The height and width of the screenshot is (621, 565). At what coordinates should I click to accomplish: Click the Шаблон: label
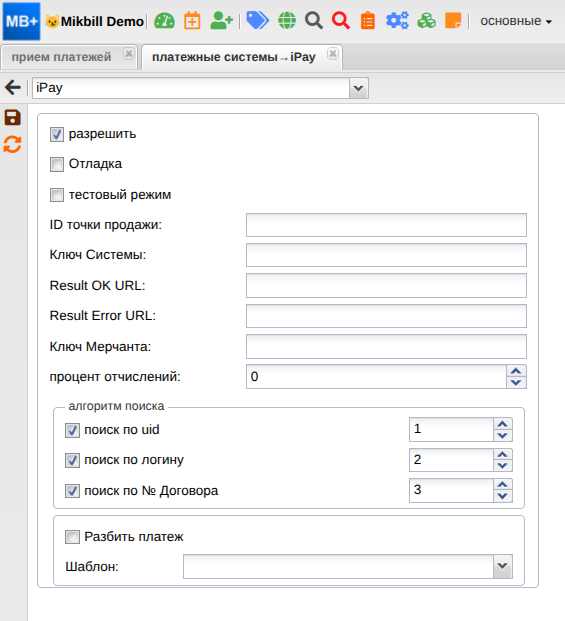click(x=92, y=567)
